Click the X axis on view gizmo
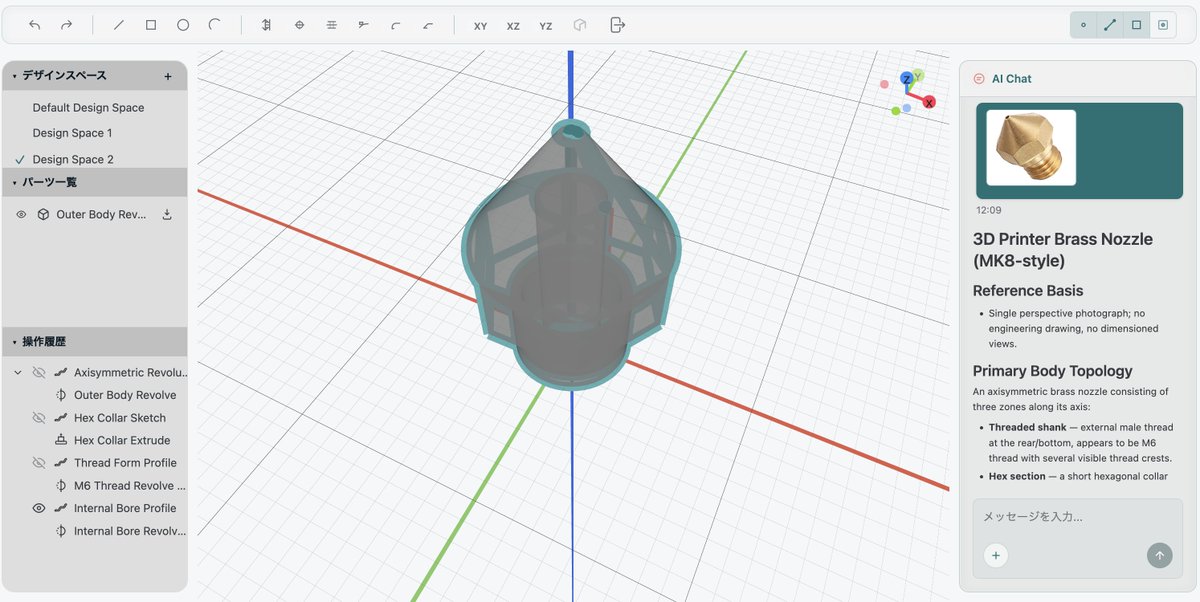The image size is (1200, 602). click(x=929, y=102)
